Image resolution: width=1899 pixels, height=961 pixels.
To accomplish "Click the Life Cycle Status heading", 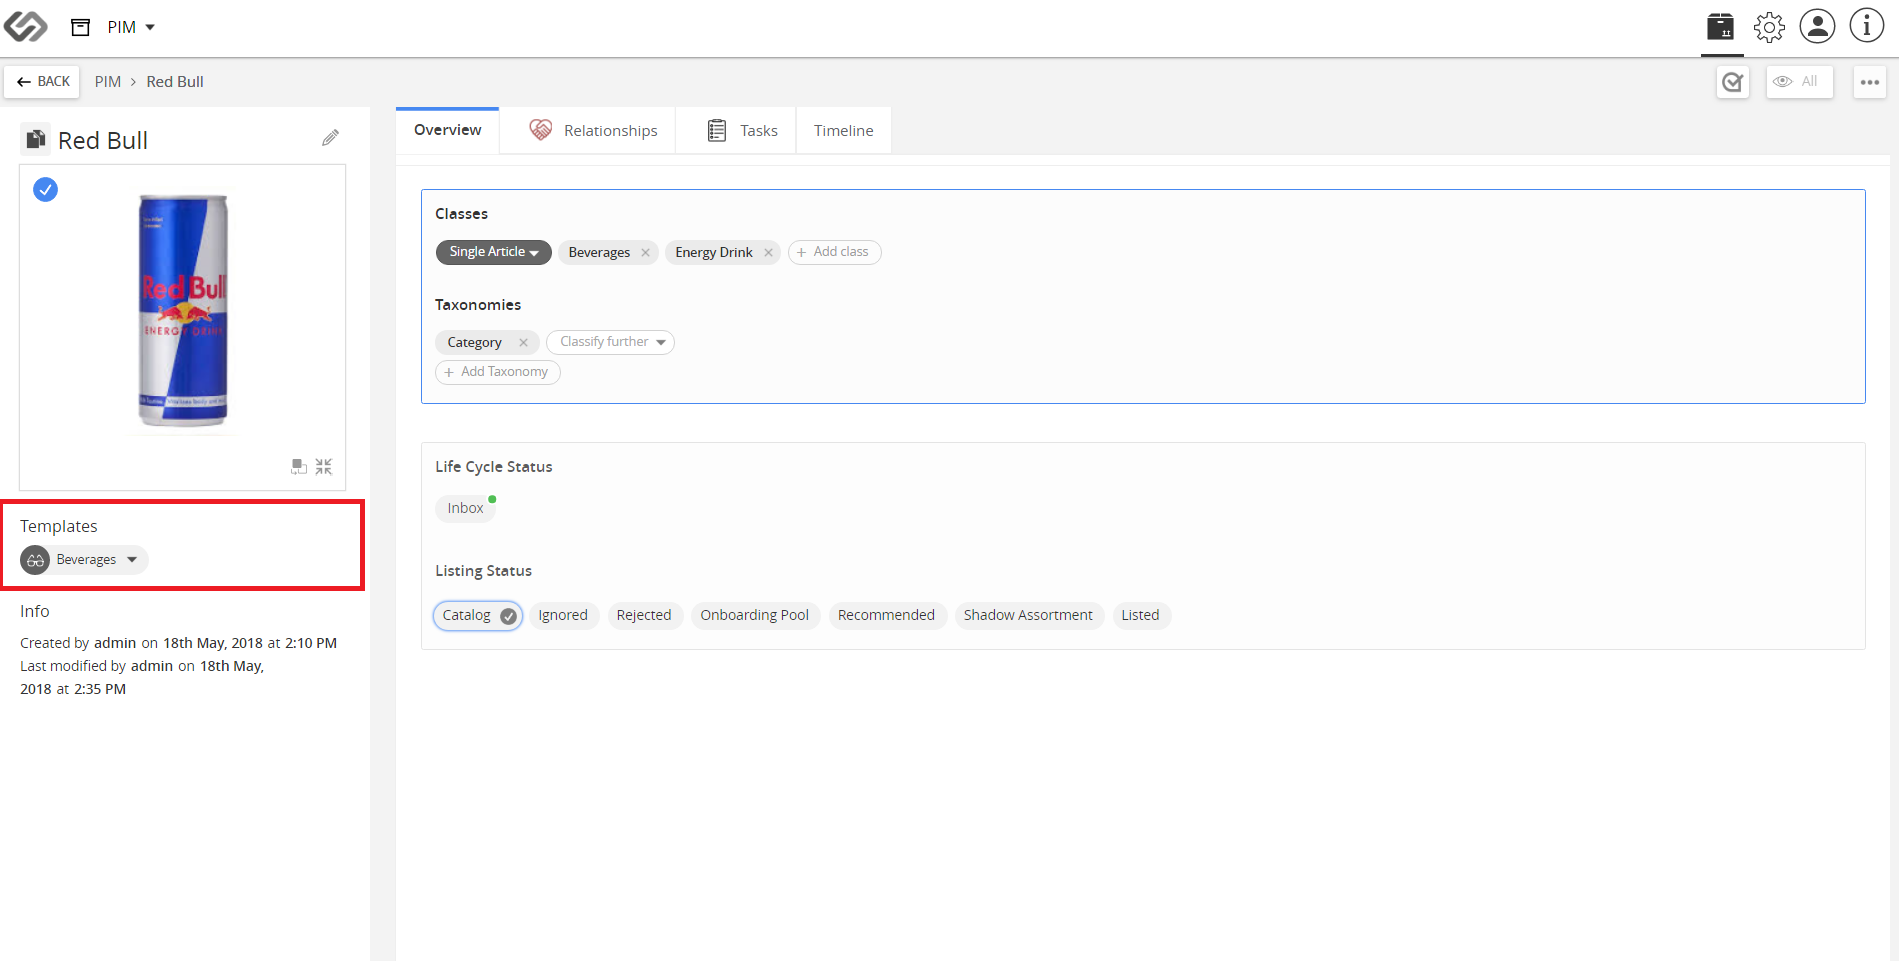I will pyautogui.click(x=494, y=467).
